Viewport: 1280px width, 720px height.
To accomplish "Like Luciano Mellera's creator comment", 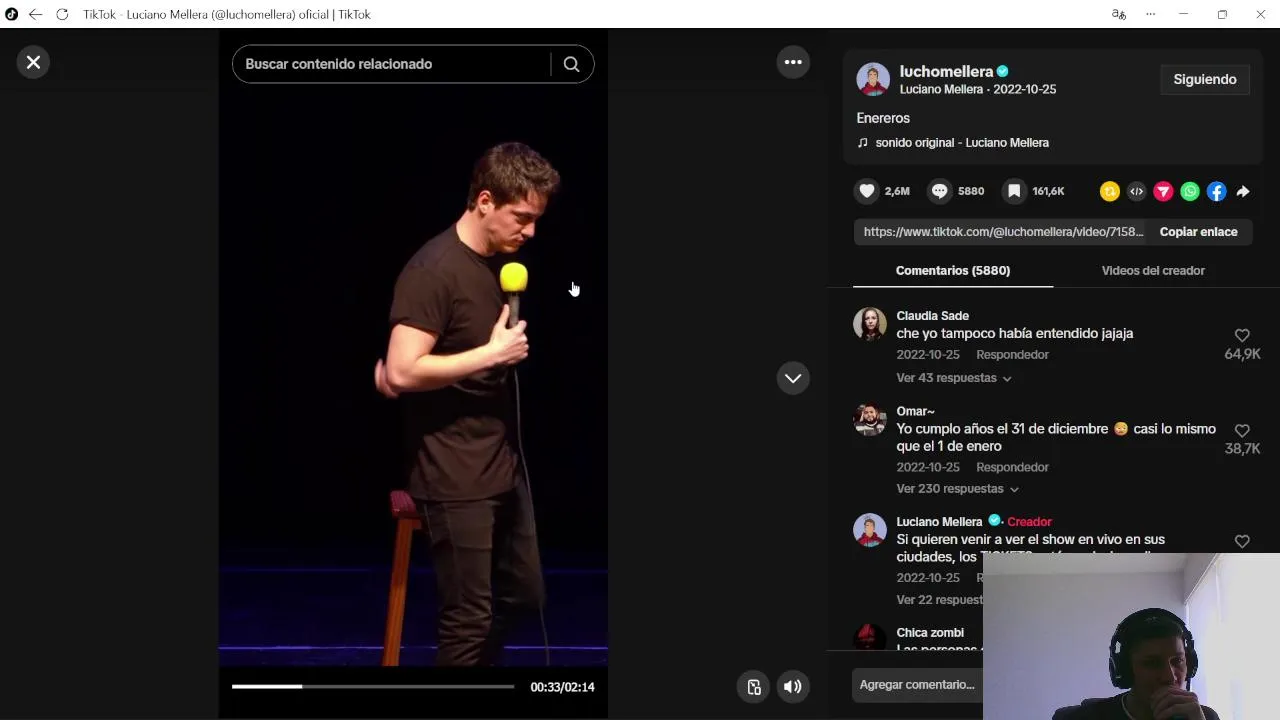I will (x=1242, y=541).
